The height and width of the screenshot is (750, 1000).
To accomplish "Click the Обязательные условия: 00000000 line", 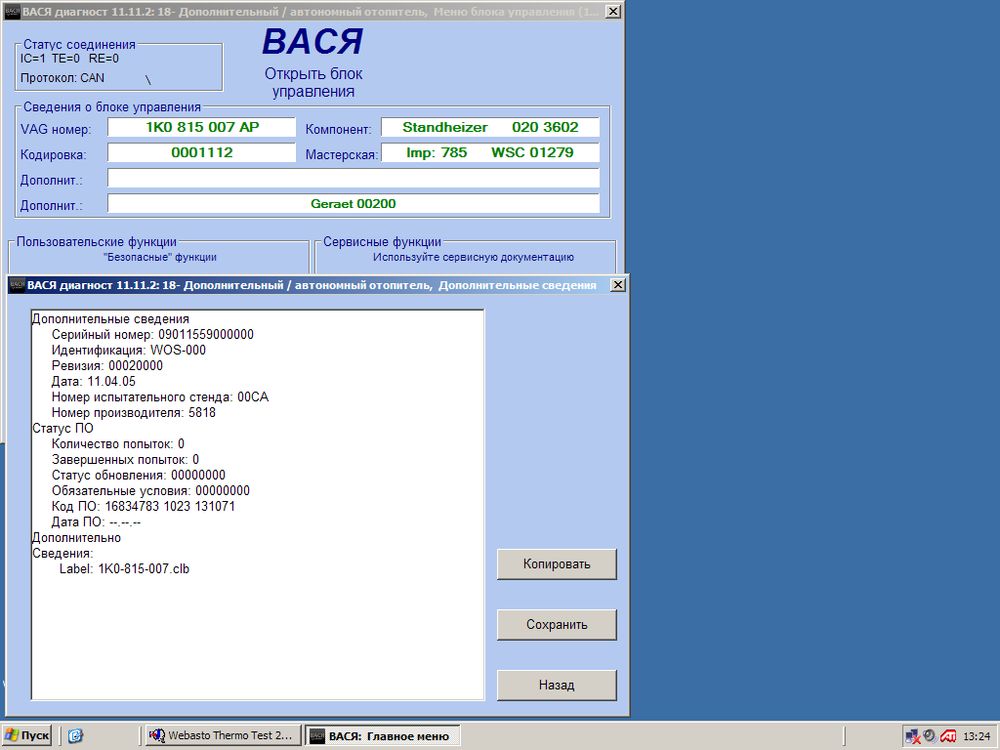I will (x=151, y=490).
